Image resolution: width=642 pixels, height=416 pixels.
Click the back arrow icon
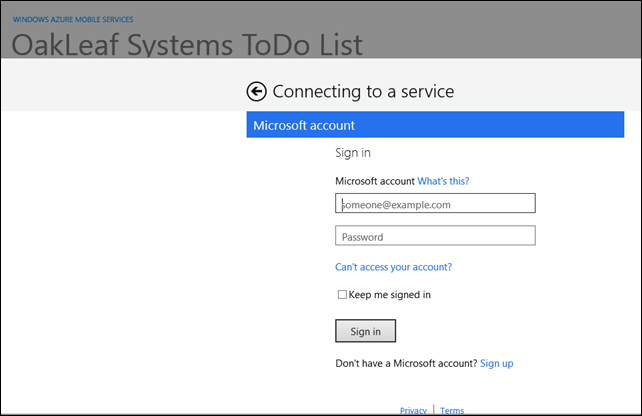[x=257, y=92]
